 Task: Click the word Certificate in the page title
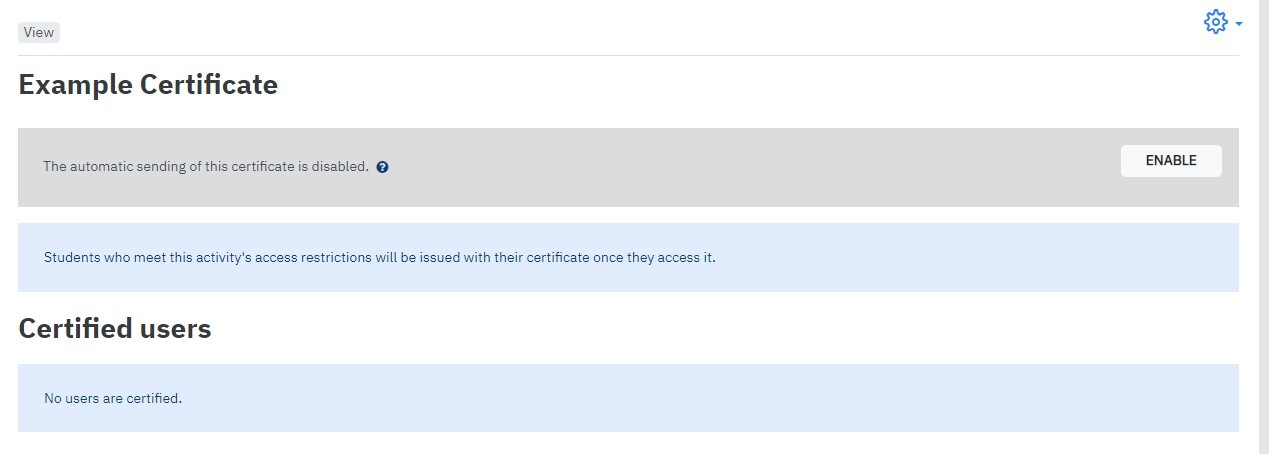pos(209,85)
